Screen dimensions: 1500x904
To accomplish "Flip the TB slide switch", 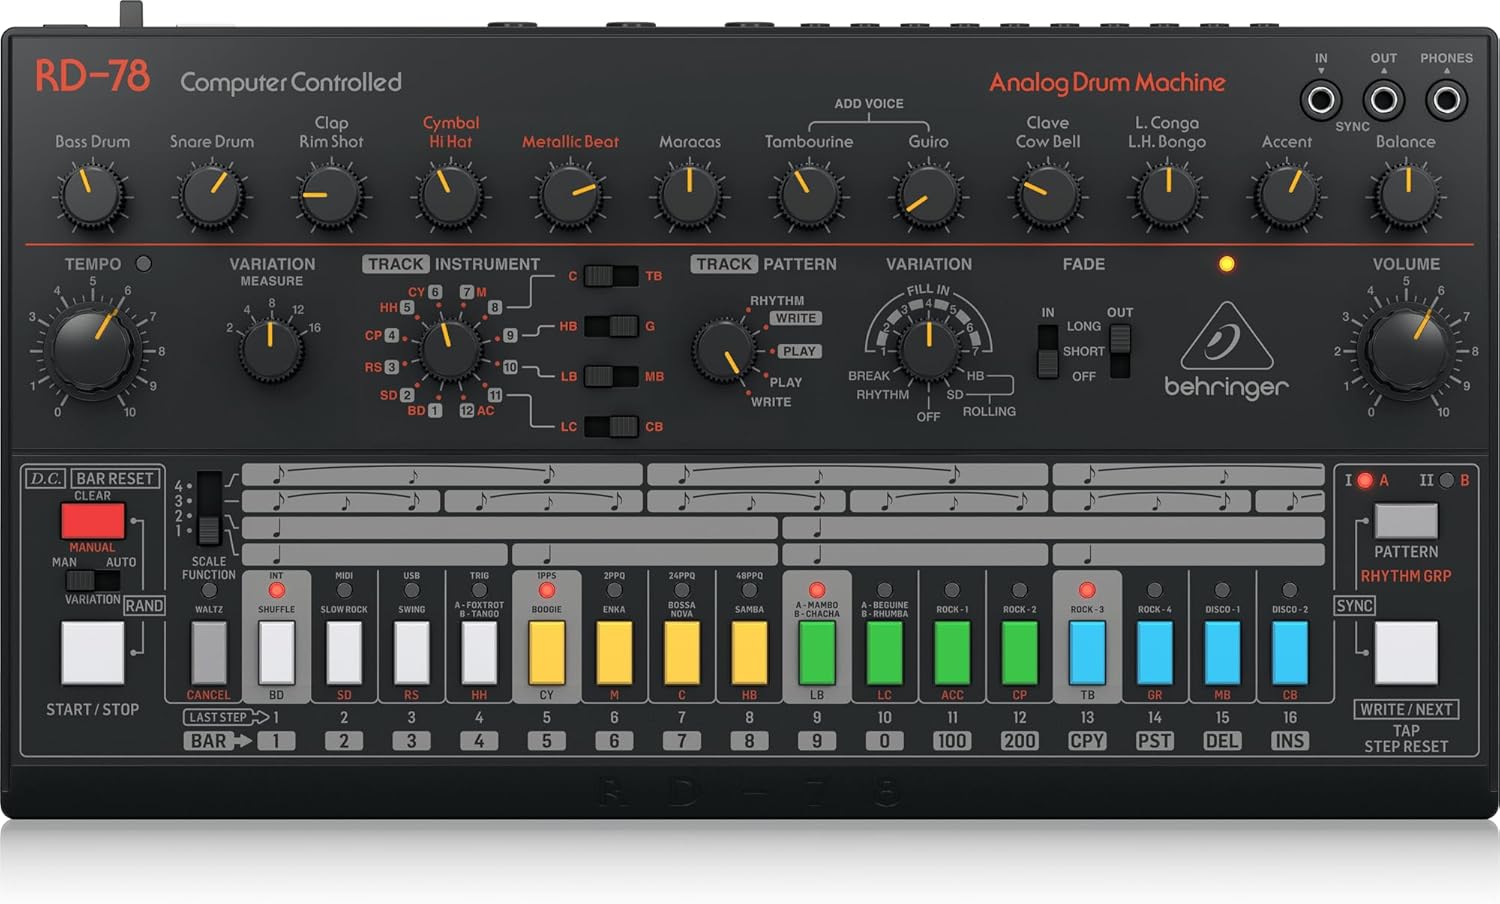I will point(612,275).
